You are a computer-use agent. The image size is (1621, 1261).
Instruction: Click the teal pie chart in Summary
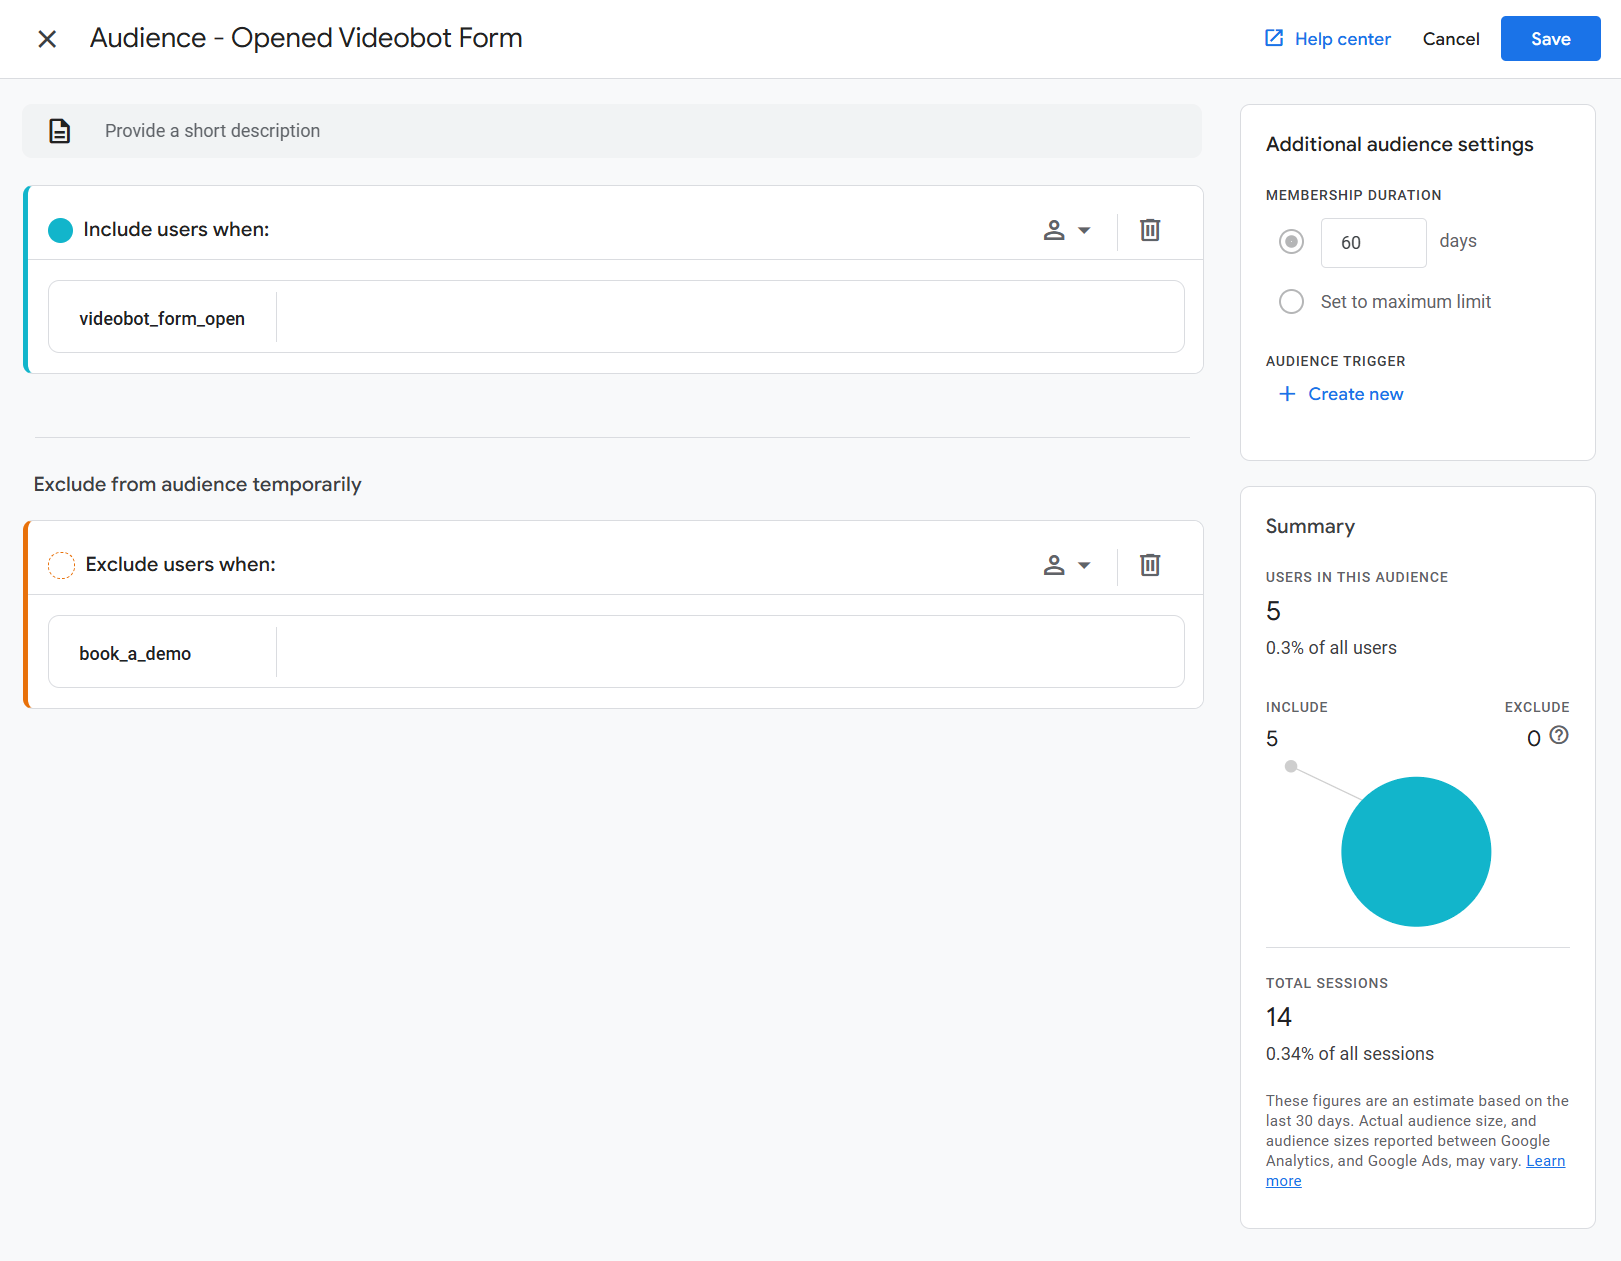tap(1415, 851)
